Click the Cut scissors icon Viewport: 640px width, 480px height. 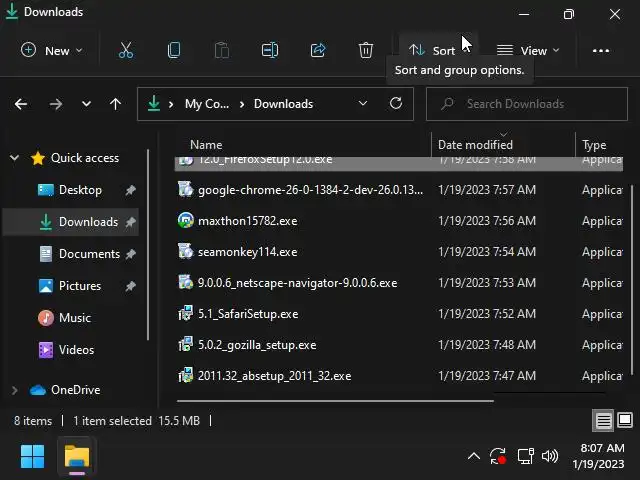pyautogui.click(x=126, y=51)
